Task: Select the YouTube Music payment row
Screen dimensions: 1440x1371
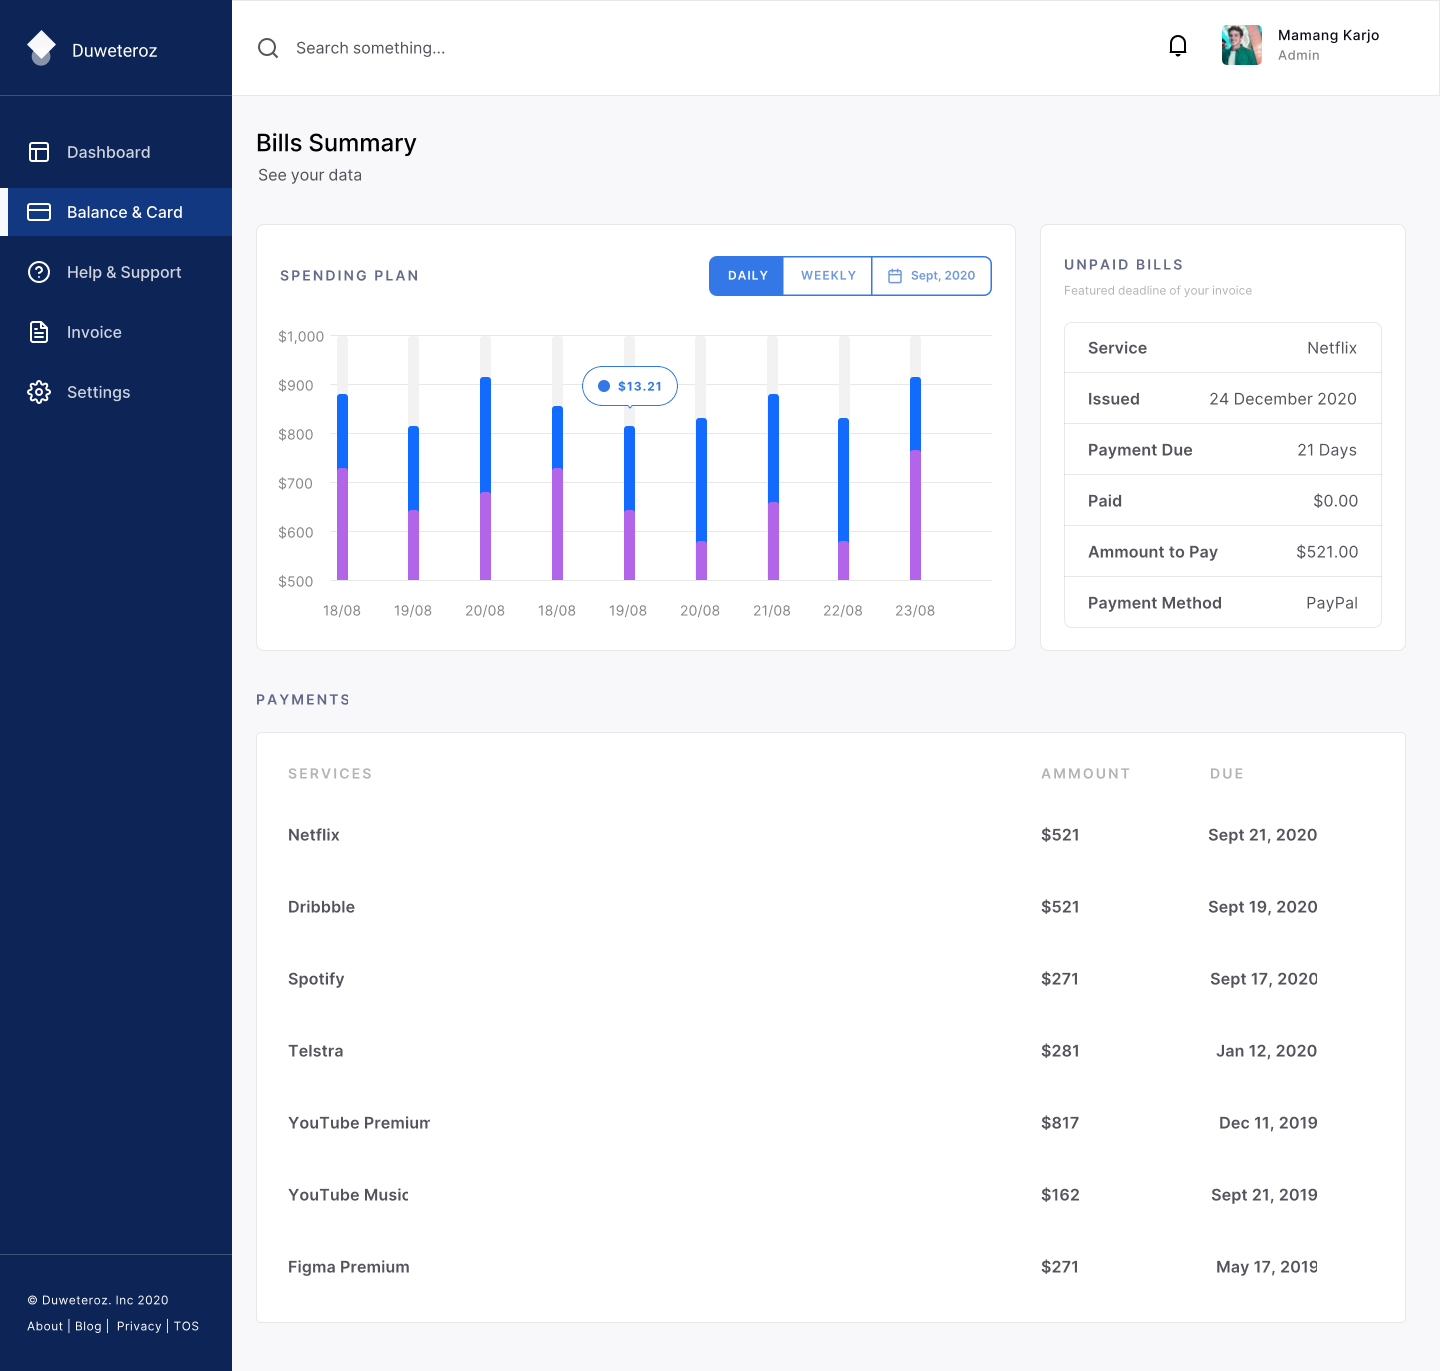Action: 830,1195
